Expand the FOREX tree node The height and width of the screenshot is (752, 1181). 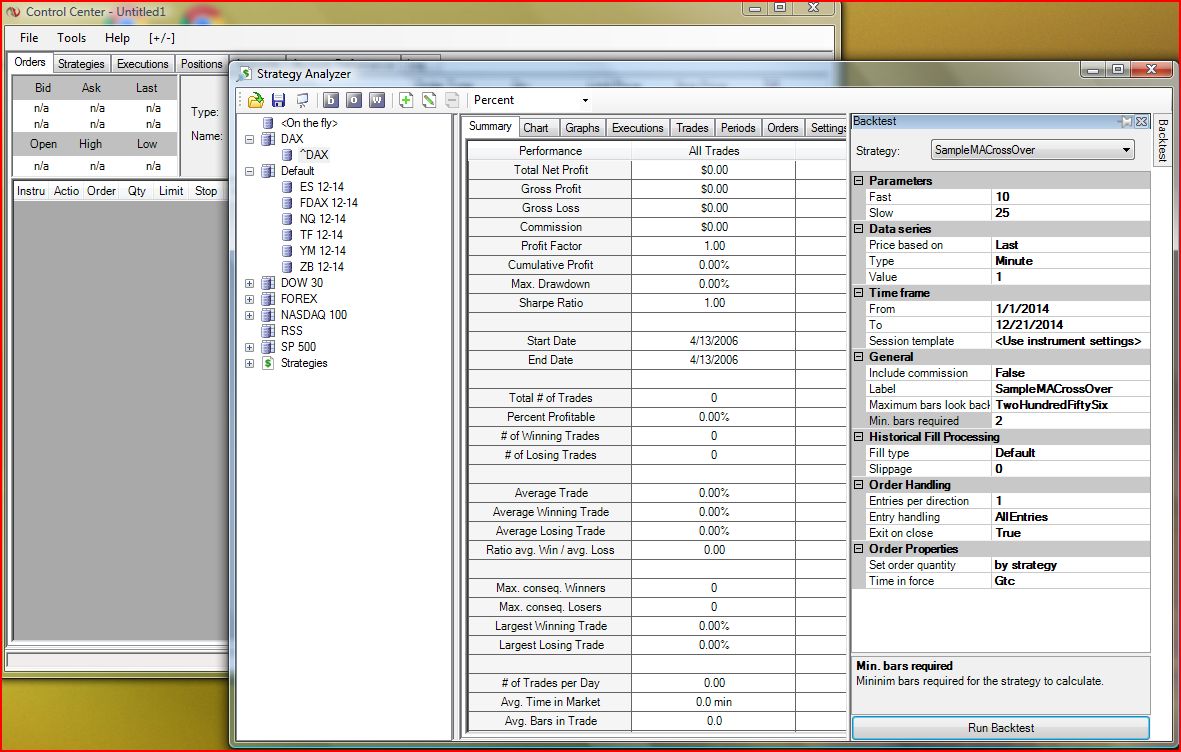pos(249,299)
